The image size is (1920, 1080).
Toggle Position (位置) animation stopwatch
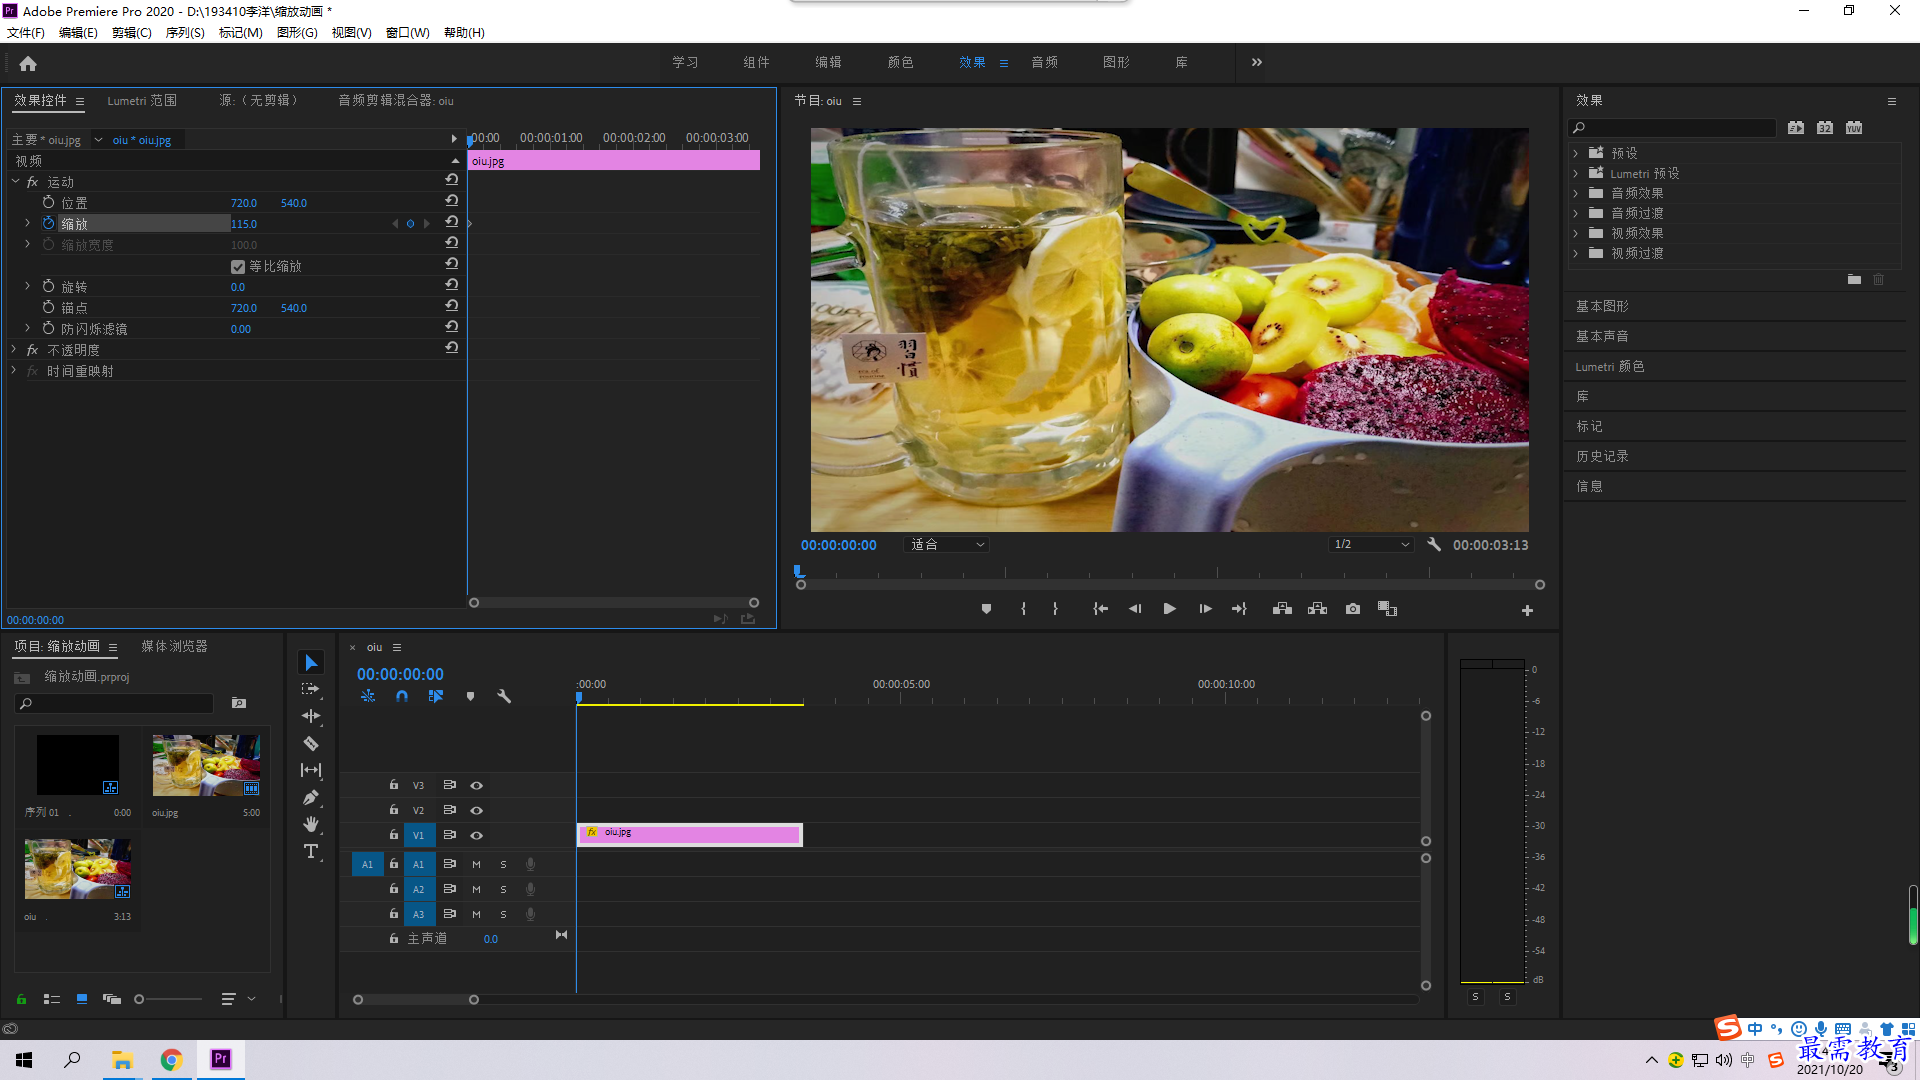point(48,202)
